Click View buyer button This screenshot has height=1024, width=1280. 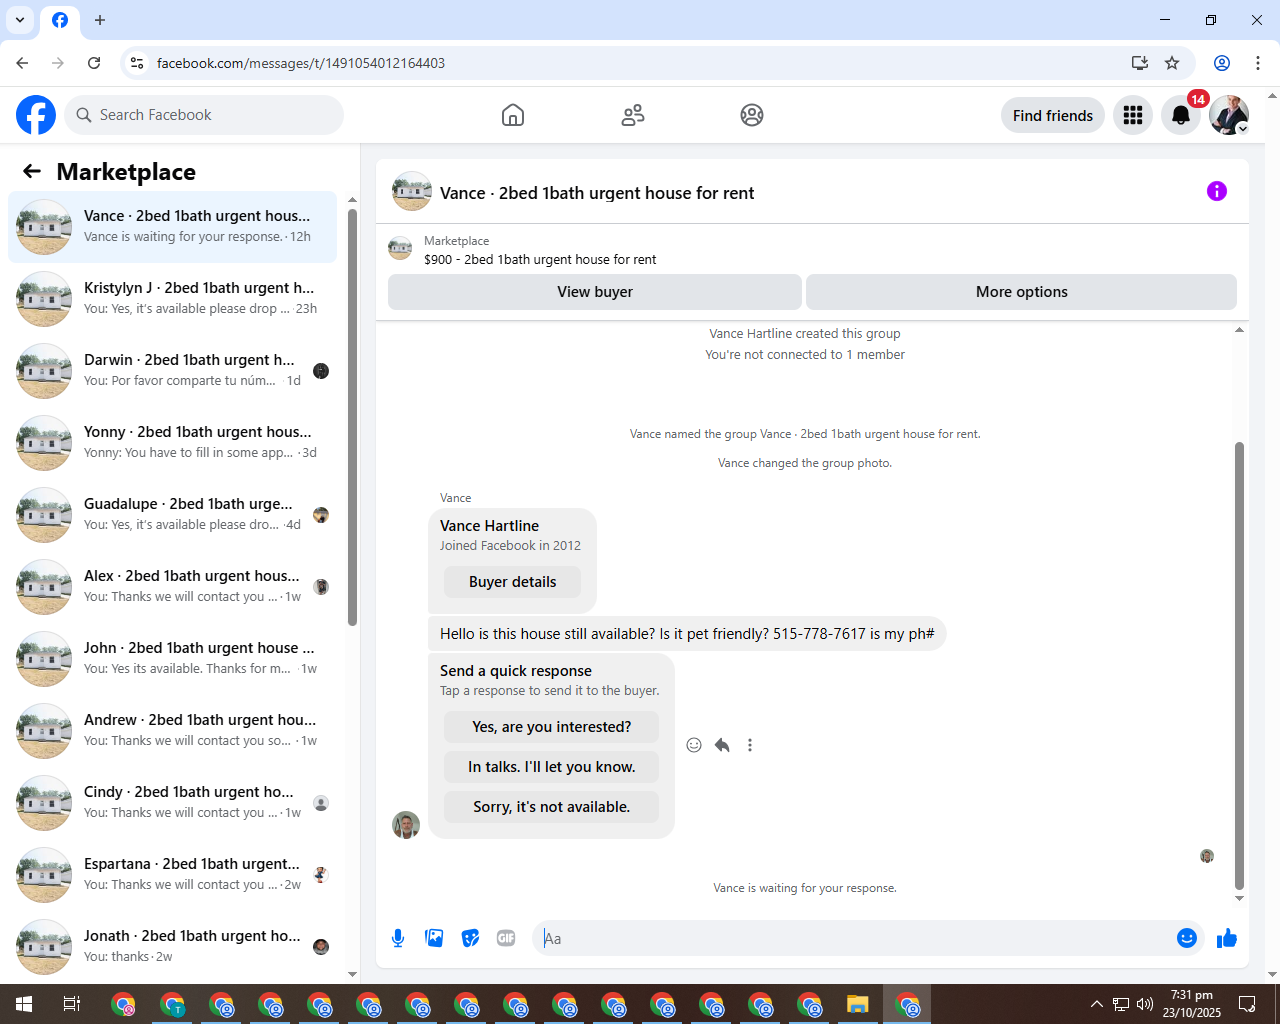(595, 292)
